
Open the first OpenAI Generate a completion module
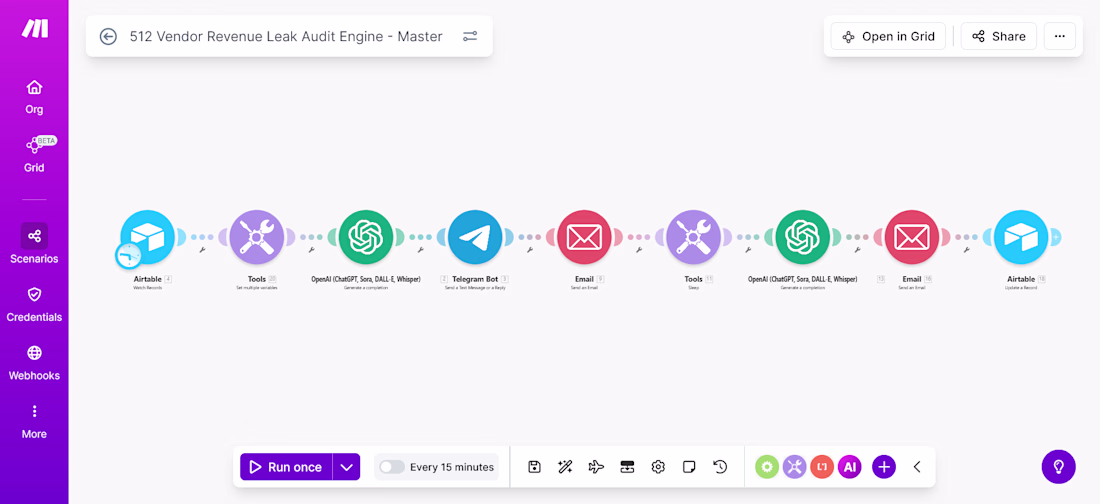(x=365, y=237)
